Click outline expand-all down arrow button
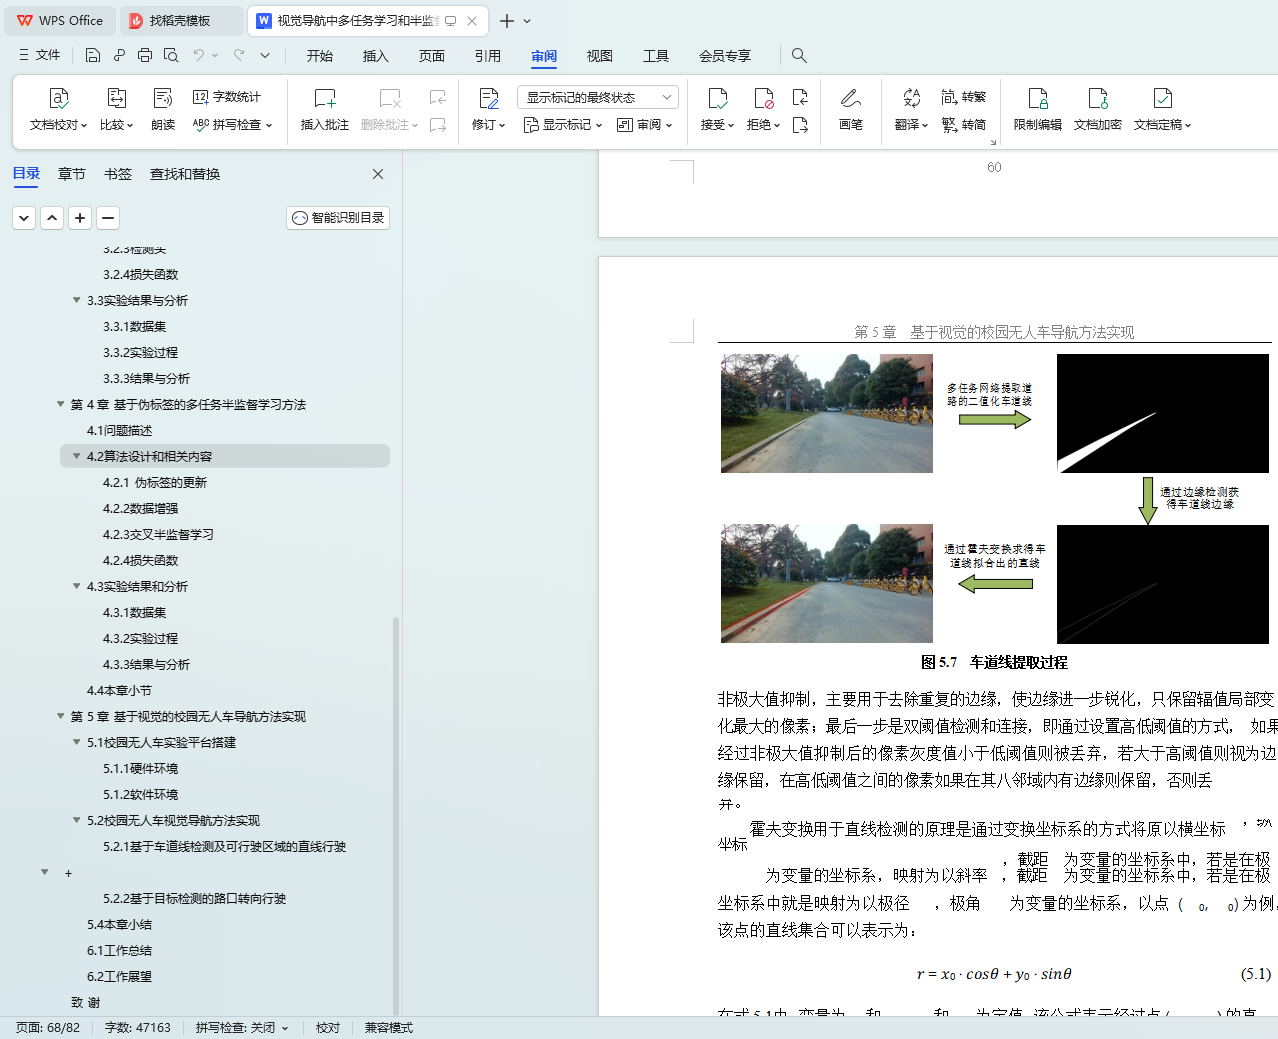 24,217
